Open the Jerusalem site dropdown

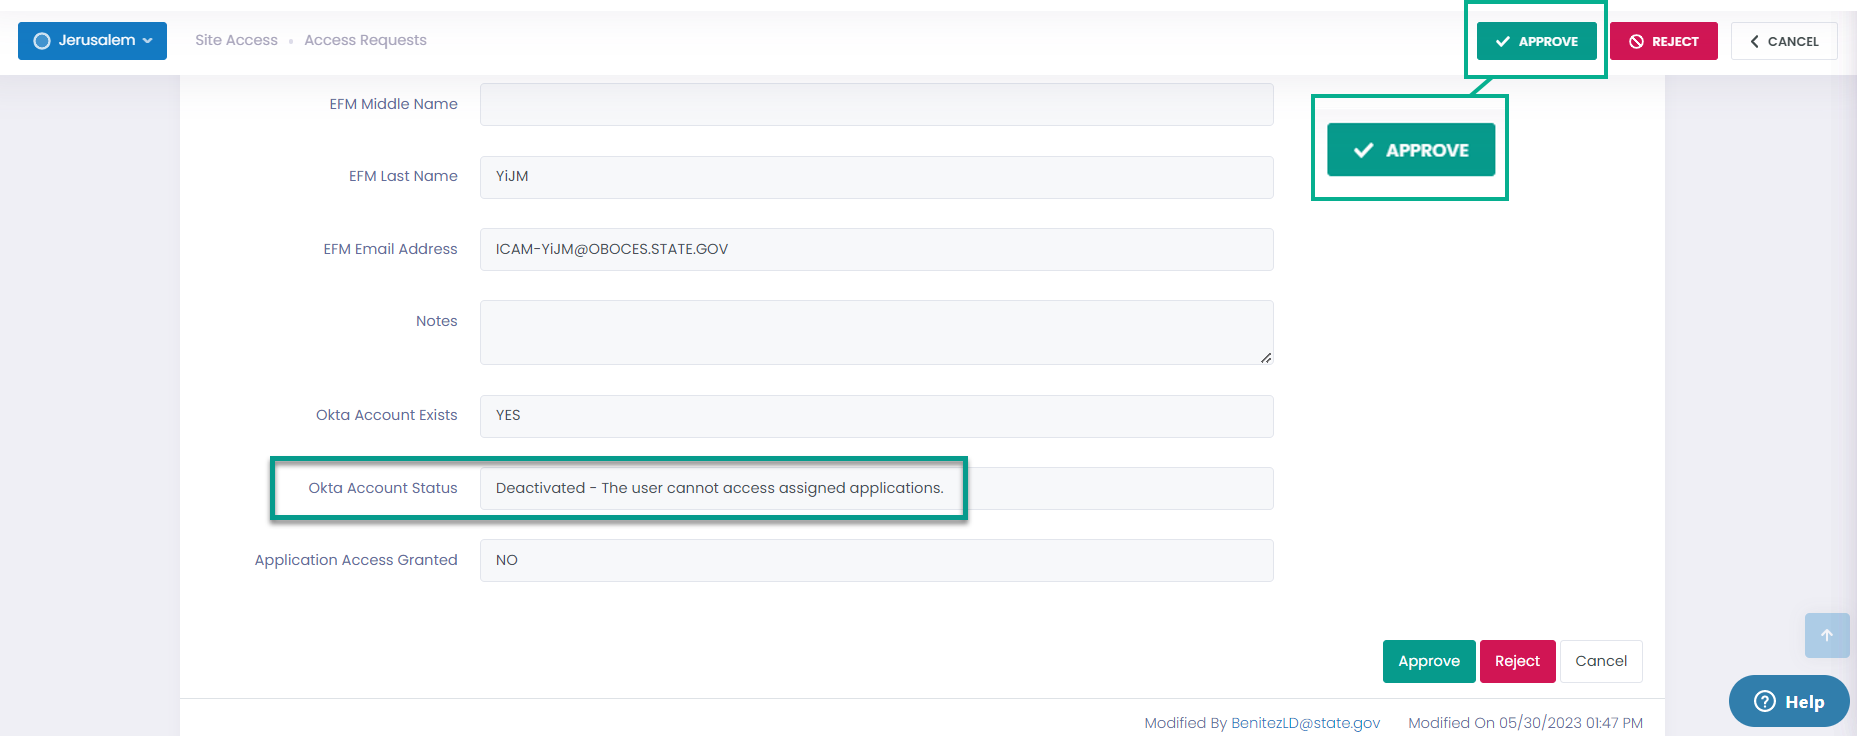click(x=92, y=41)
